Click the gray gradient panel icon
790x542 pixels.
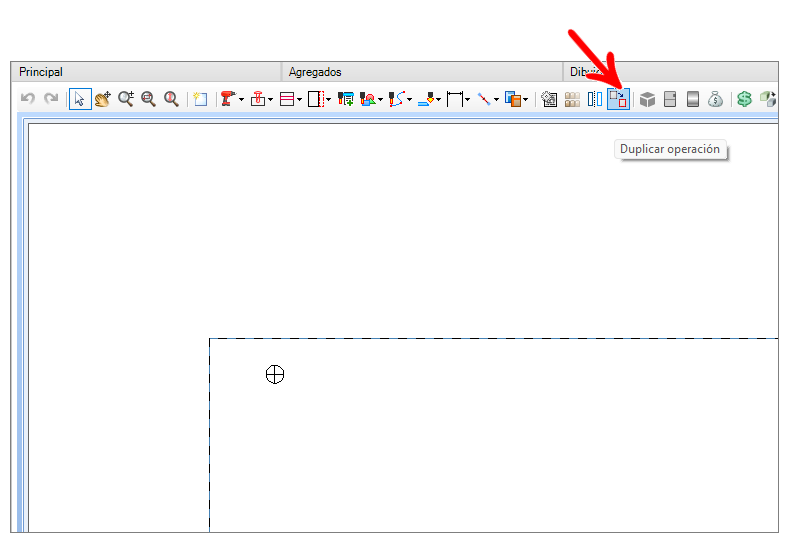click(693, 99)
